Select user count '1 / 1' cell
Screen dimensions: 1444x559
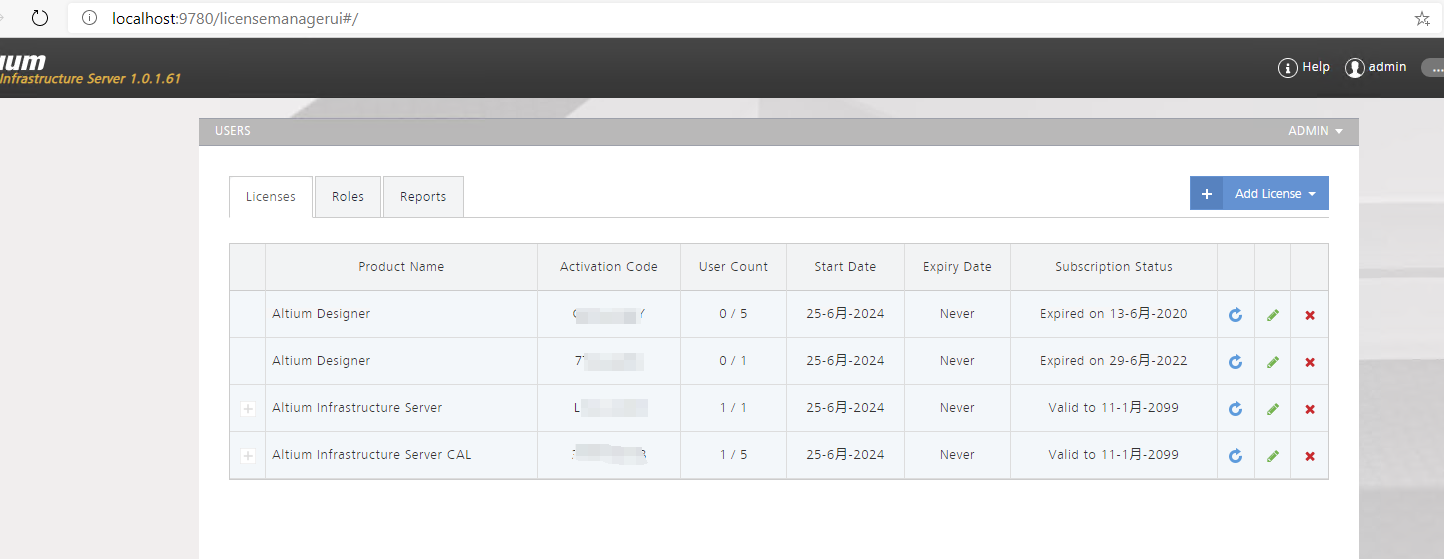[x=733, y=408]
